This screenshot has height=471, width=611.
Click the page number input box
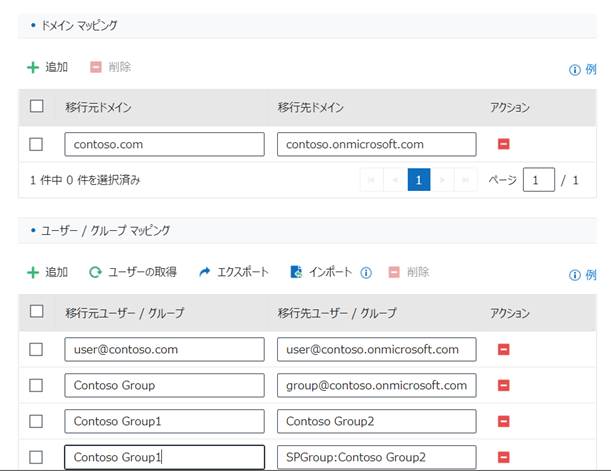[539, 180]
